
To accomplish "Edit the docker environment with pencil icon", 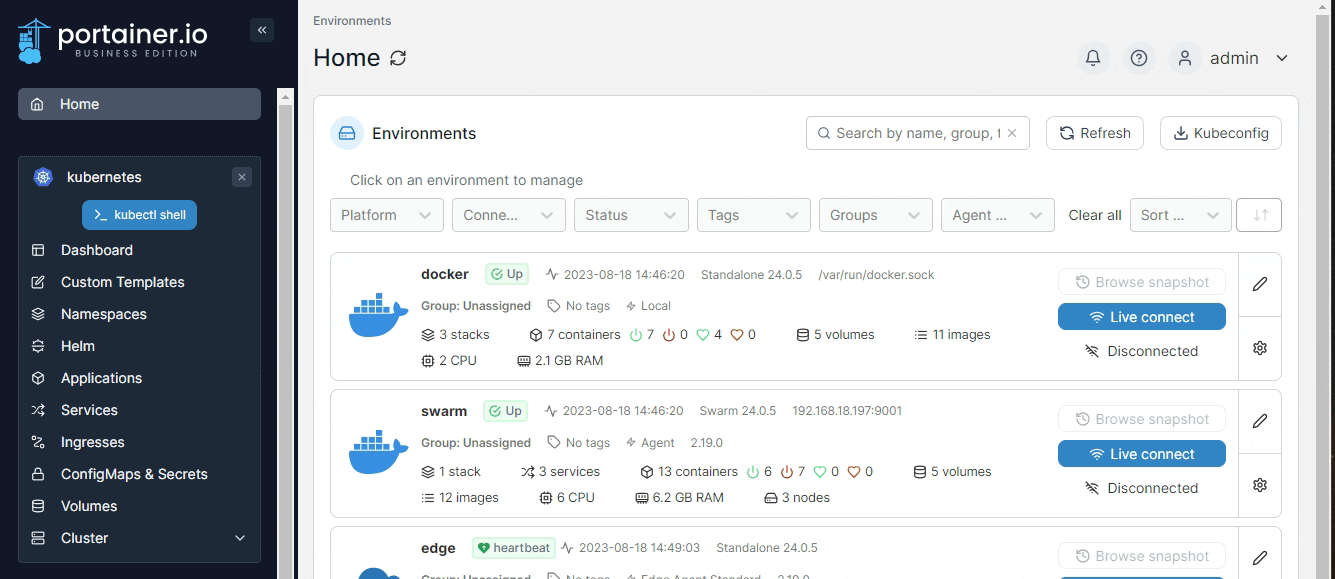I will 1259,284.
